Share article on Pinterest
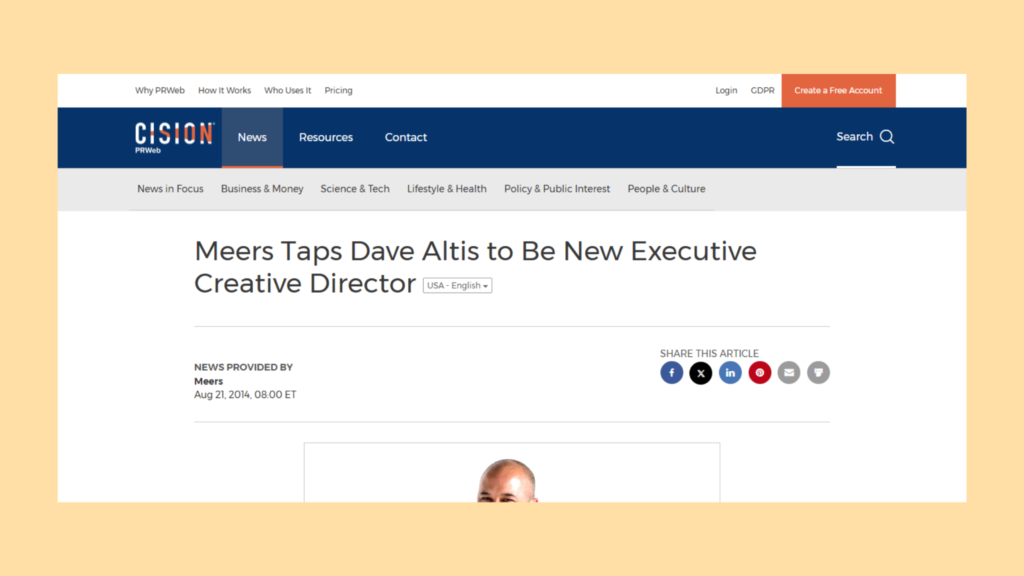The image size is (1024, 576). [760, 373]
